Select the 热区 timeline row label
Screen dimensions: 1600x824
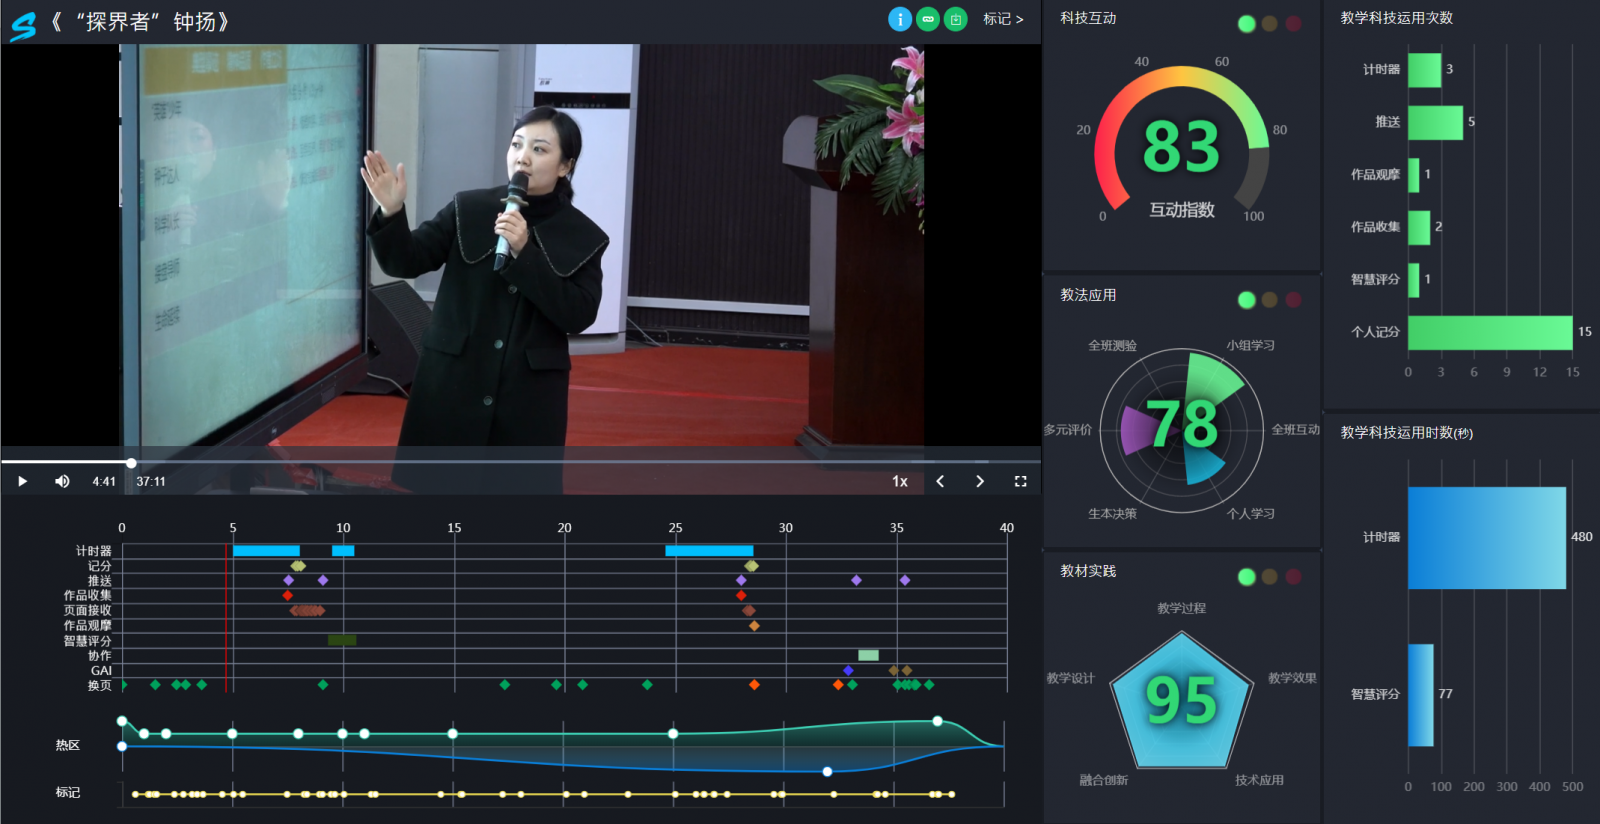(x=68, y=745)
